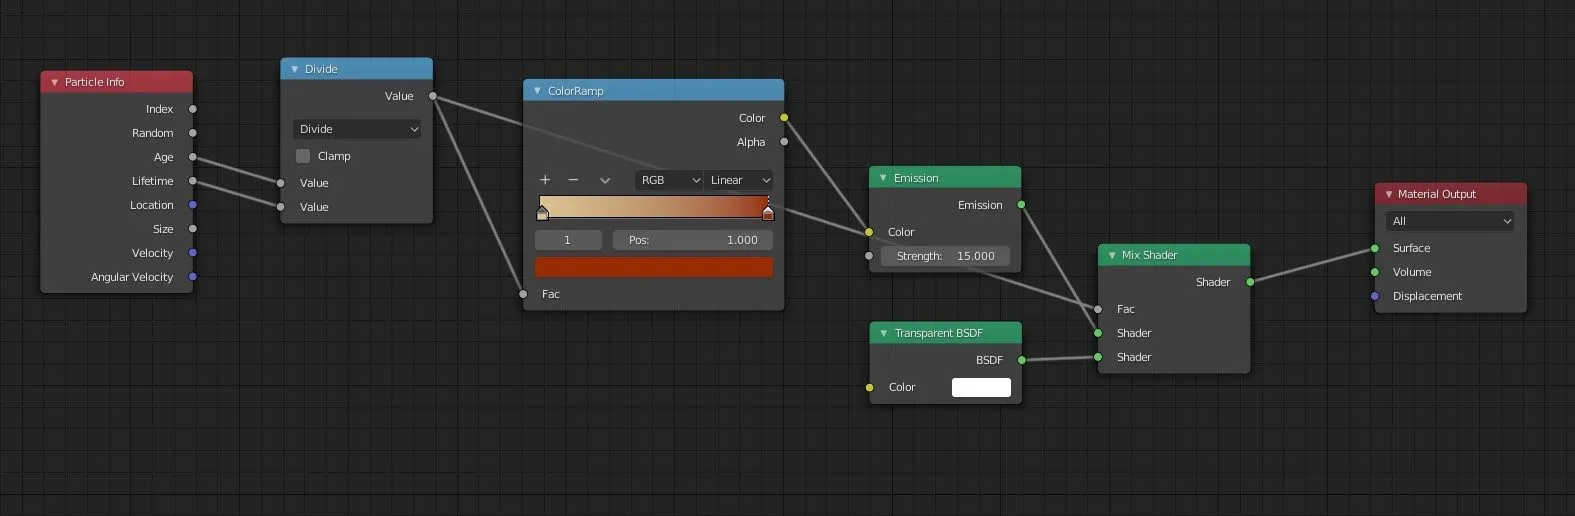
Task: Click the Emission Strength value field
Action: point(945,256)
